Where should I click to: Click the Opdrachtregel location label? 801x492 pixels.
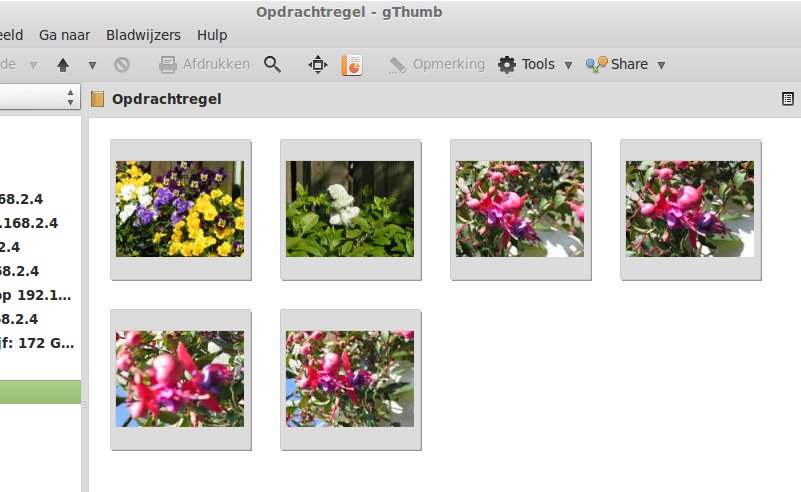pos(167,99)
